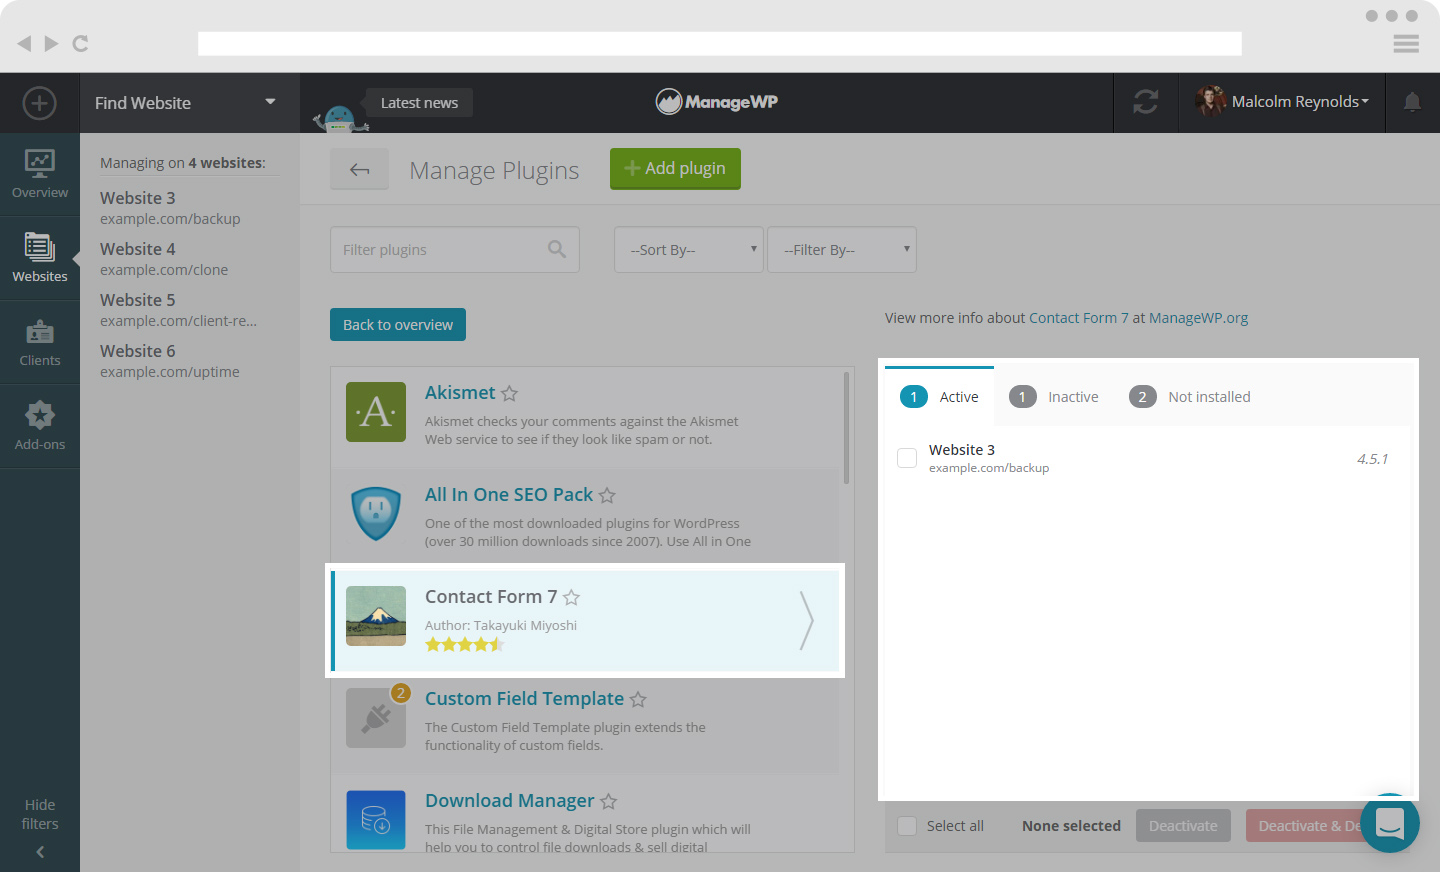
Task: Star the All In One SEO Pack plugin
Action: pos(607,496)
